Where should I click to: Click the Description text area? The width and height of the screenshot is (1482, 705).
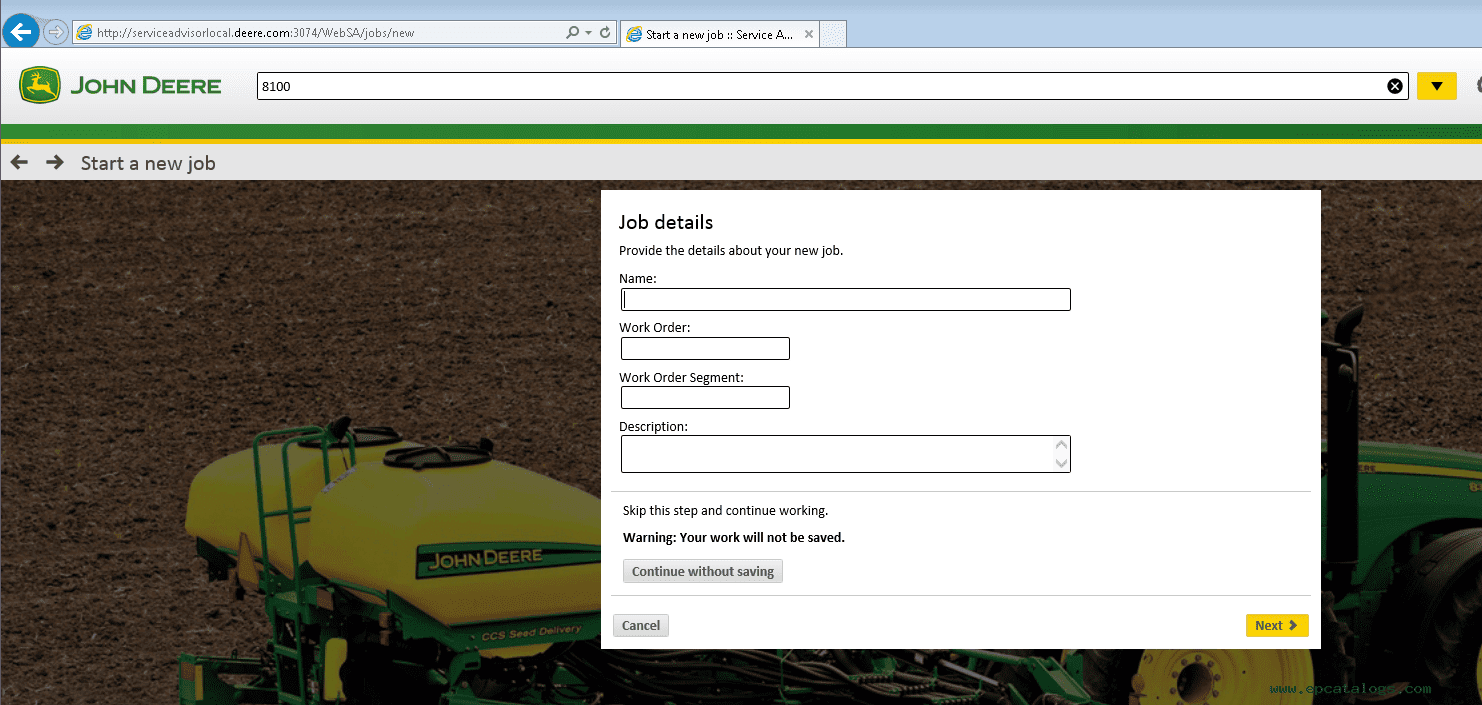(x=846, y=454)
